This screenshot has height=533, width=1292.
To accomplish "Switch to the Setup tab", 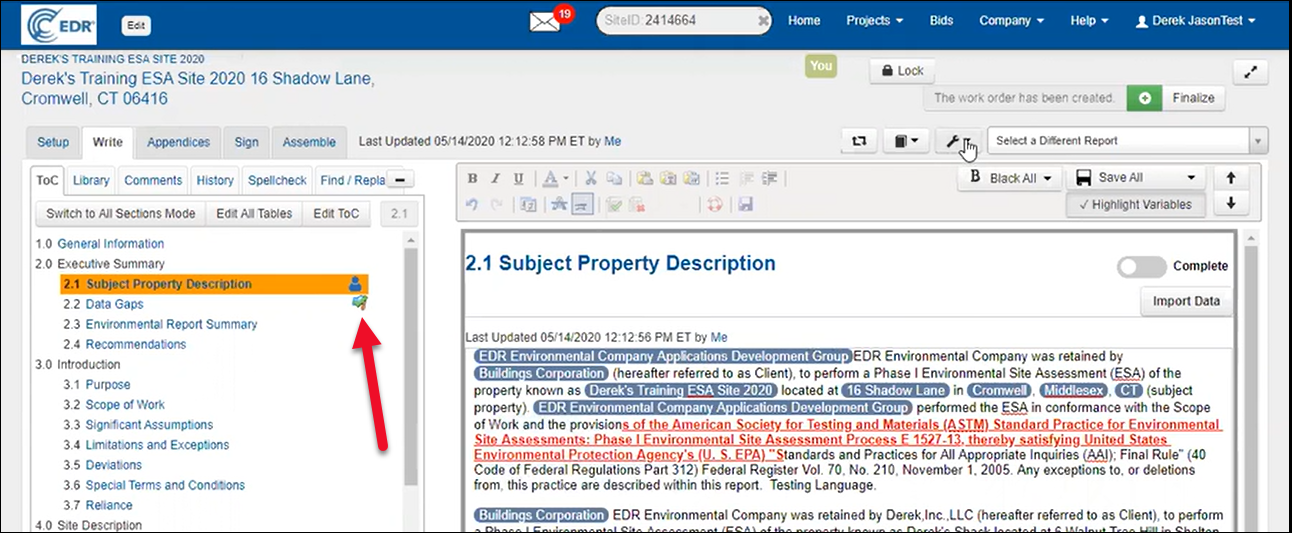I will [x=53, y=142].
